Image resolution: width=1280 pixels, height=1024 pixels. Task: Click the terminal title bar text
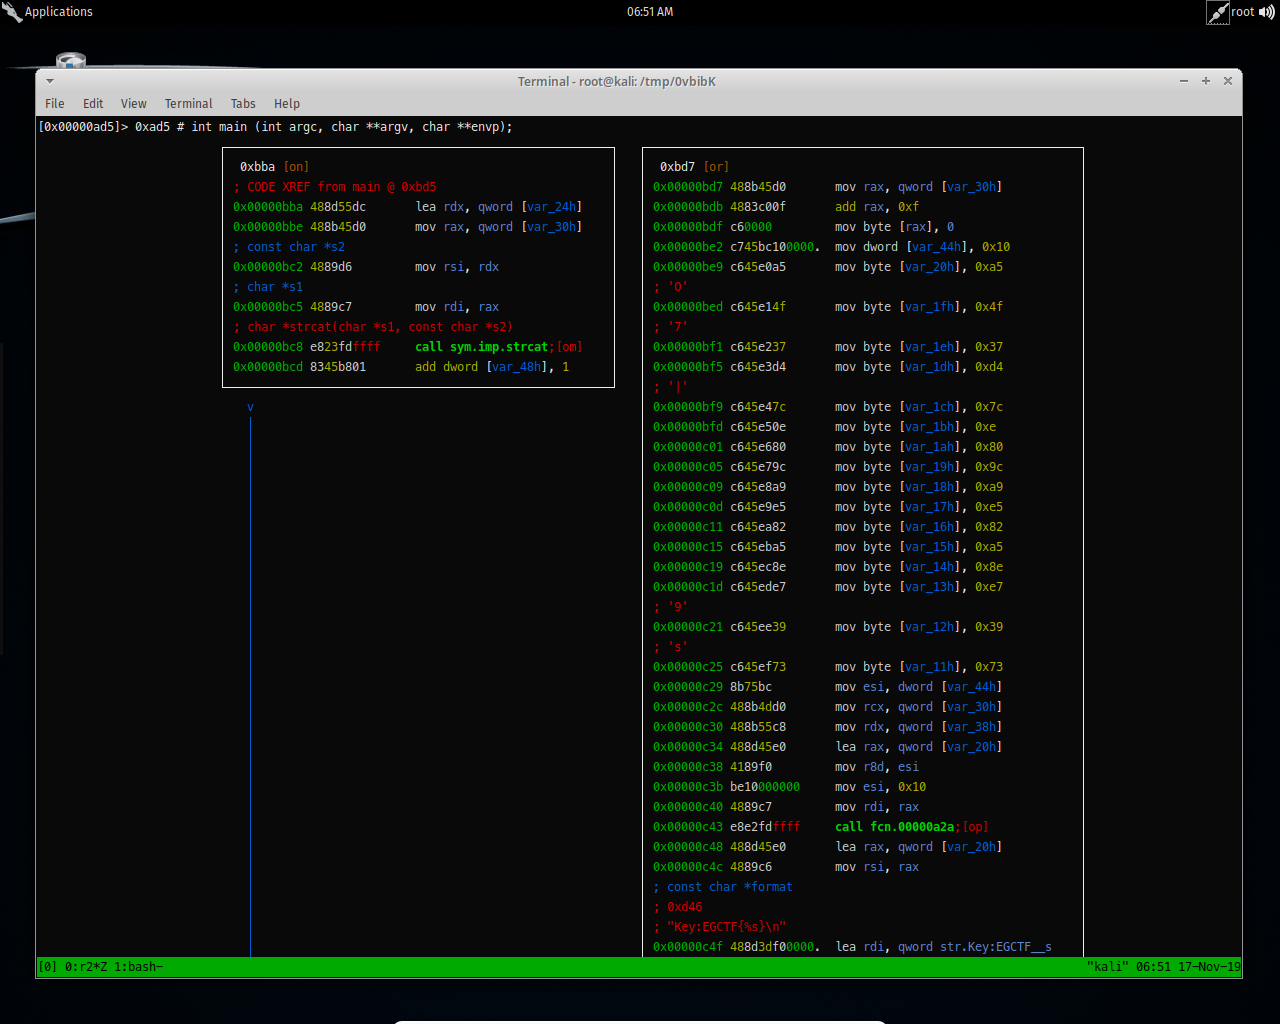click(x=617, y=81)
